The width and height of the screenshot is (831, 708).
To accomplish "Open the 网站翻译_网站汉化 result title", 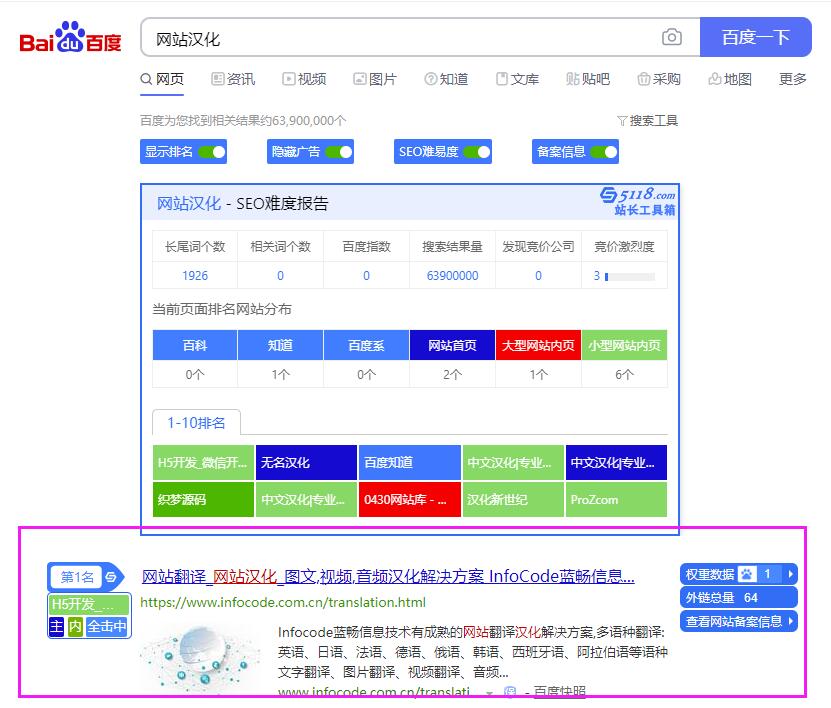I will (x=388, y=576).
